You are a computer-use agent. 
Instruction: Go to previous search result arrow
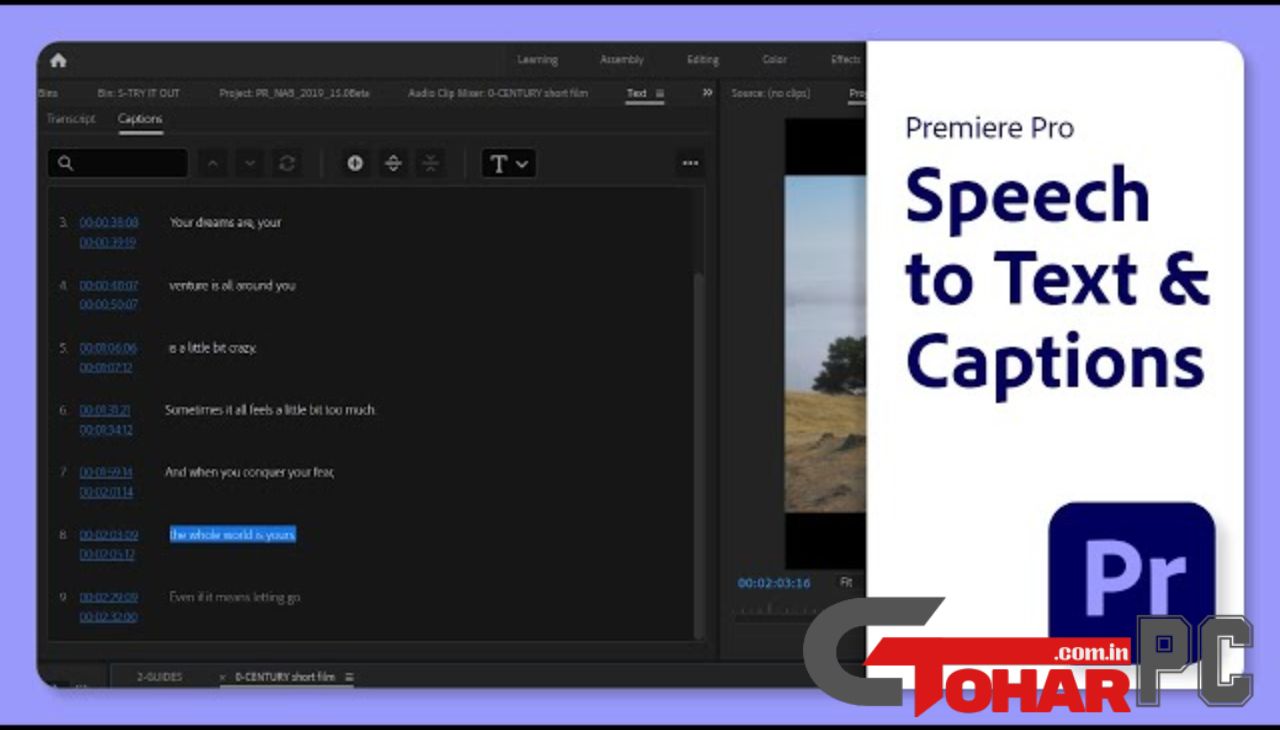click(x=211, y=163)
